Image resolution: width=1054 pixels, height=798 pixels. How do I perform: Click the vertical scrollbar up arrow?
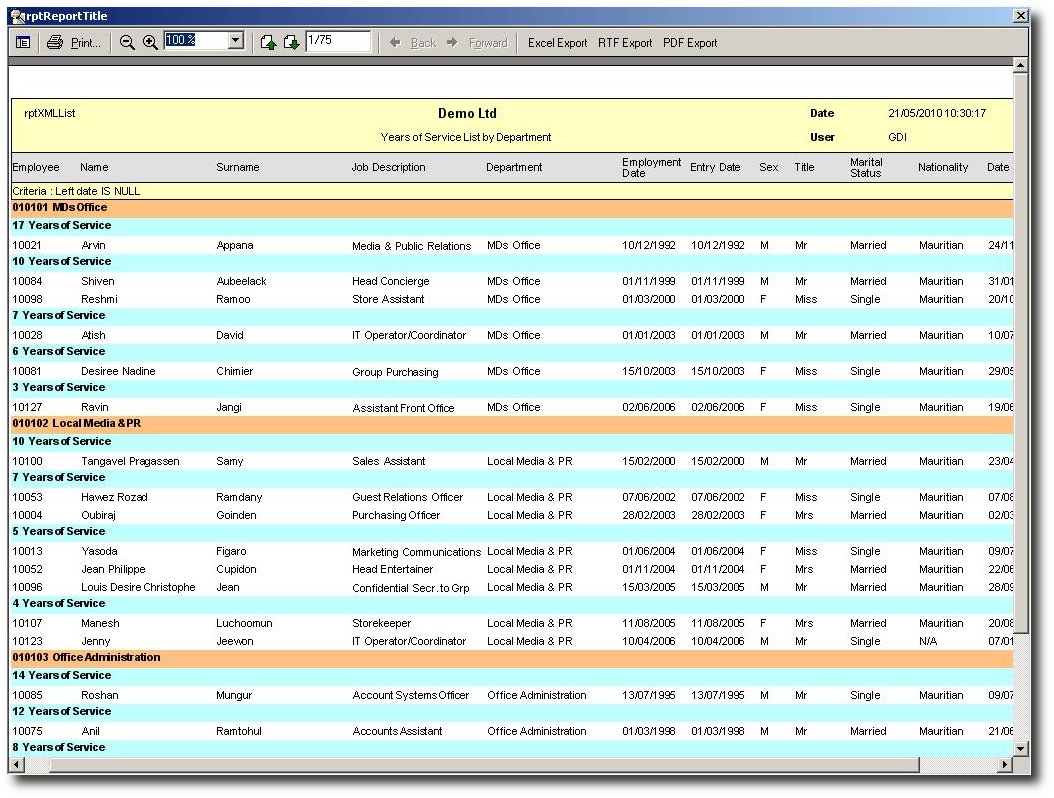[x=1020, y=66]
